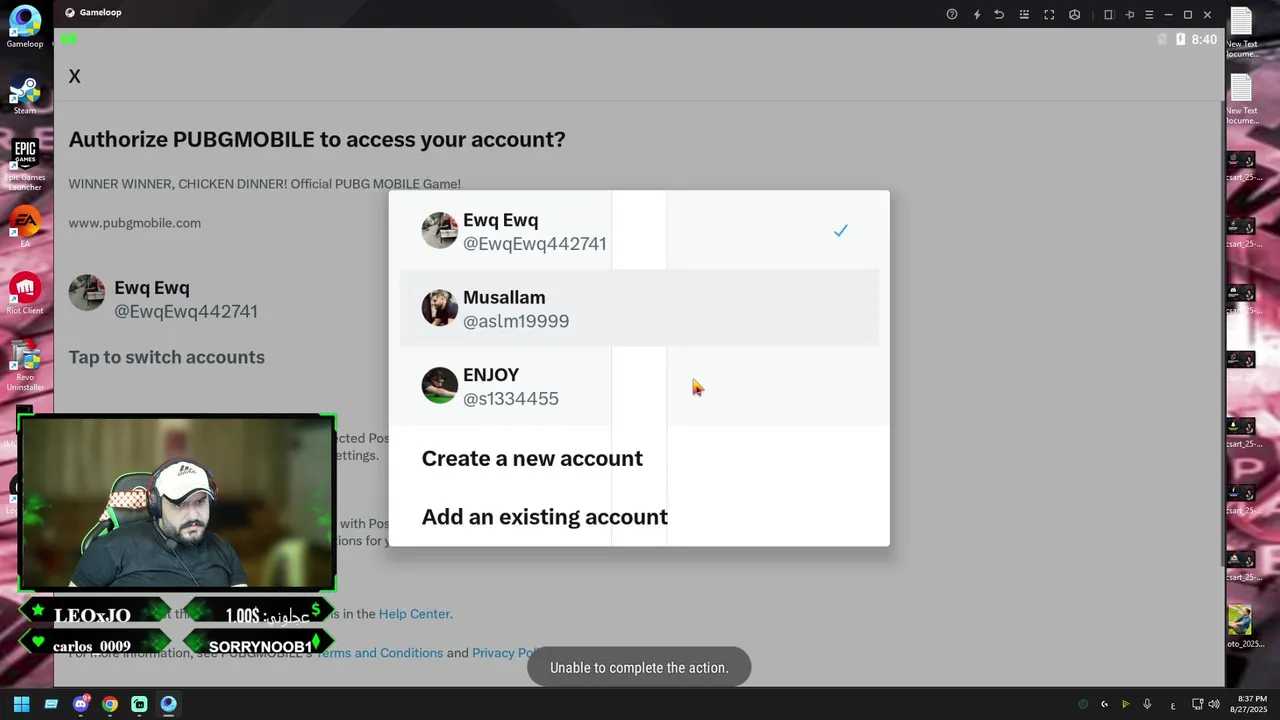Click the green play tray icon
Image resolution: width=1280 pixels, height=720 pixels.
[1125, 704]
